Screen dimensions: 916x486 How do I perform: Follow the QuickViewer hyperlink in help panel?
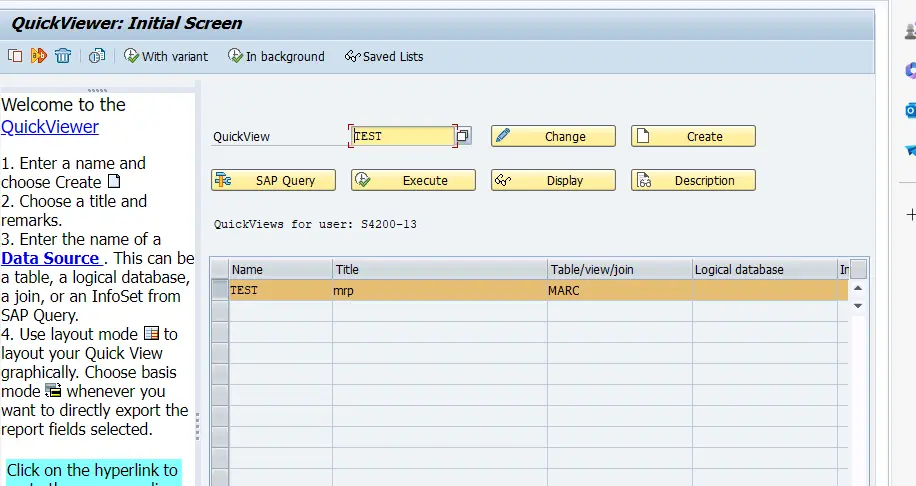(50, 127)
